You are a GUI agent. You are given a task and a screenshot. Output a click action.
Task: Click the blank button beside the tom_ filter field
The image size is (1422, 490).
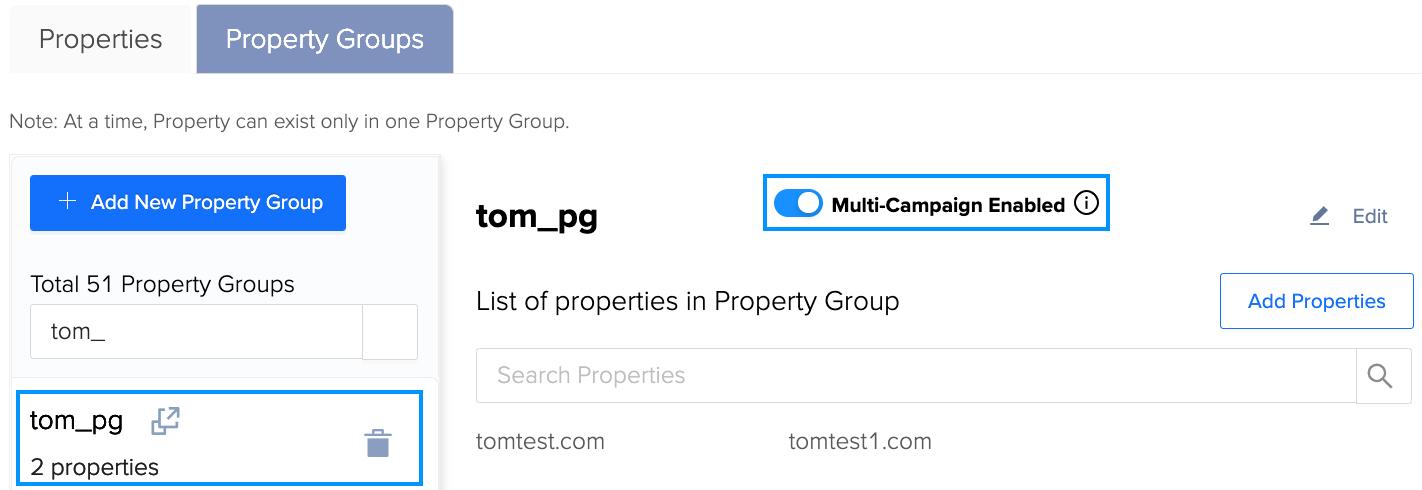click(x=390, y=332)
